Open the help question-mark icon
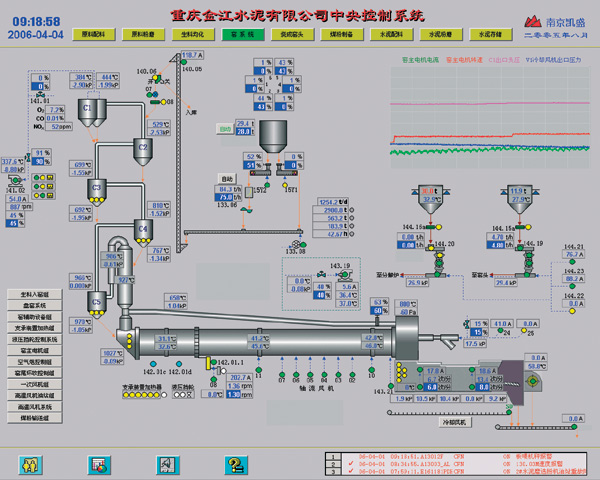This screenshot has width=600, height=480. pyautogui.click(x=234, y=463)
